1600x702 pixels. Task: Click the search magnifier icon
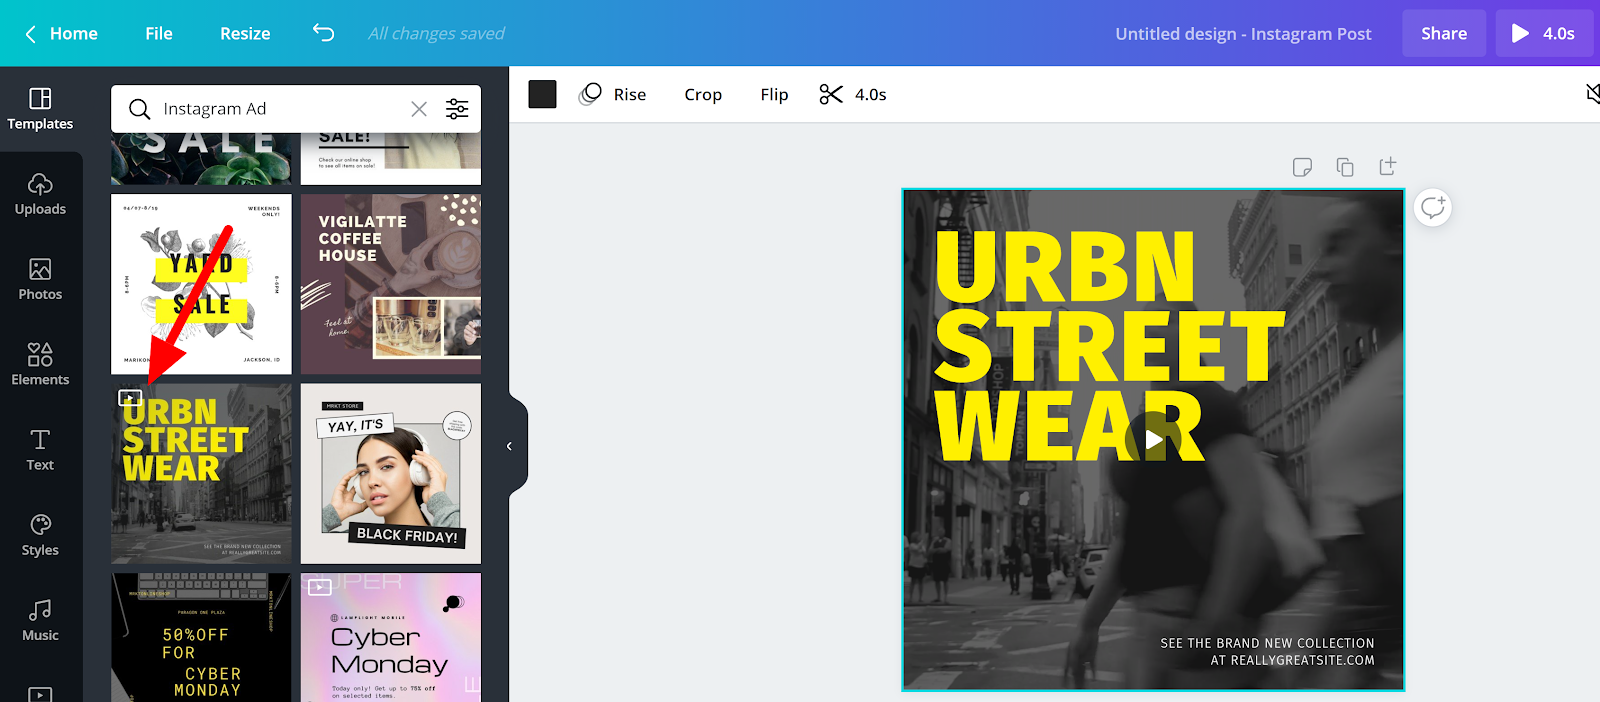(x=139, y=109)
